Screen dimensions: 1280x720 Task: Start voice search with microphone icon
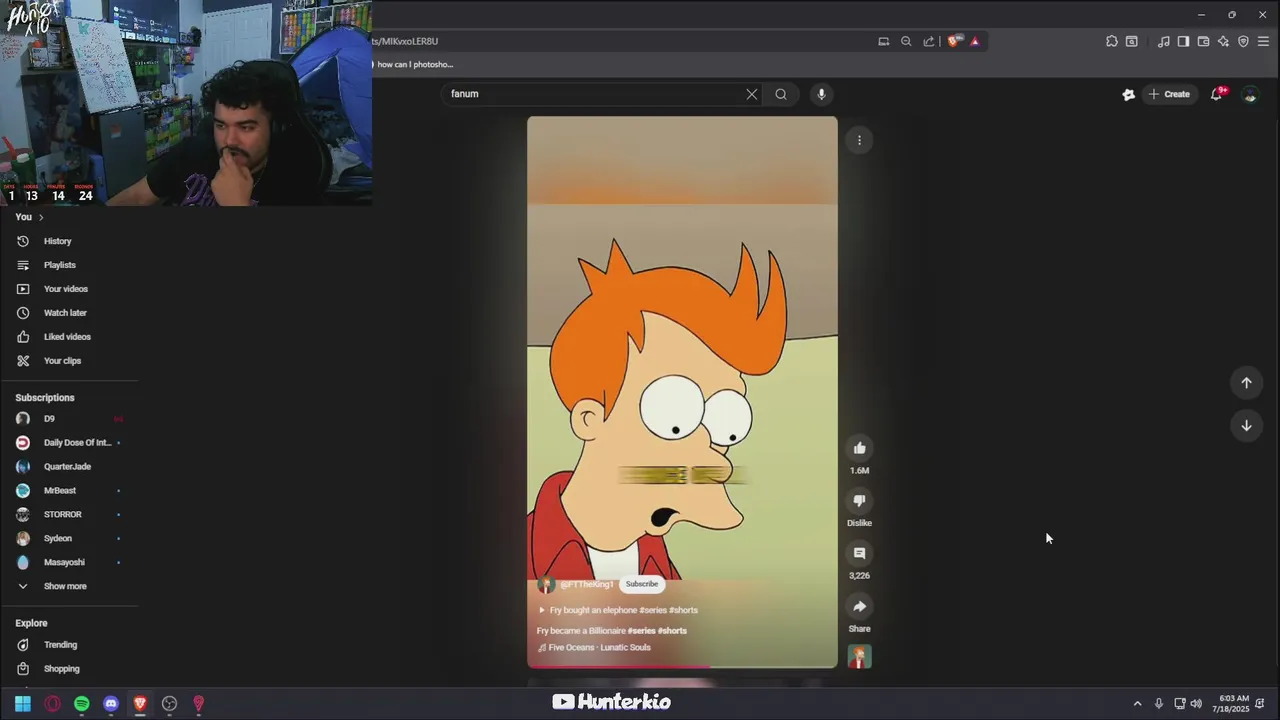coord(821,94)
